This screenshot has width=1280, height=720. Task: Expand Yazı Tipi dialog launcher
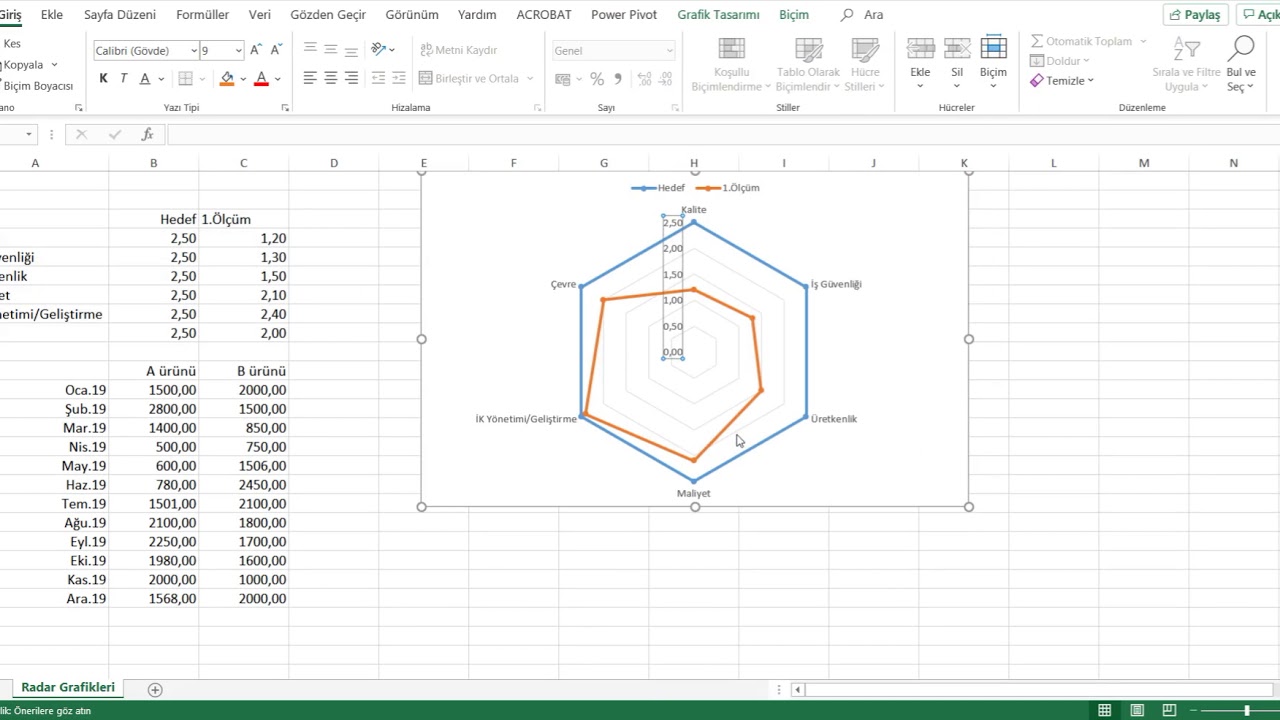[x=285, y=108]
